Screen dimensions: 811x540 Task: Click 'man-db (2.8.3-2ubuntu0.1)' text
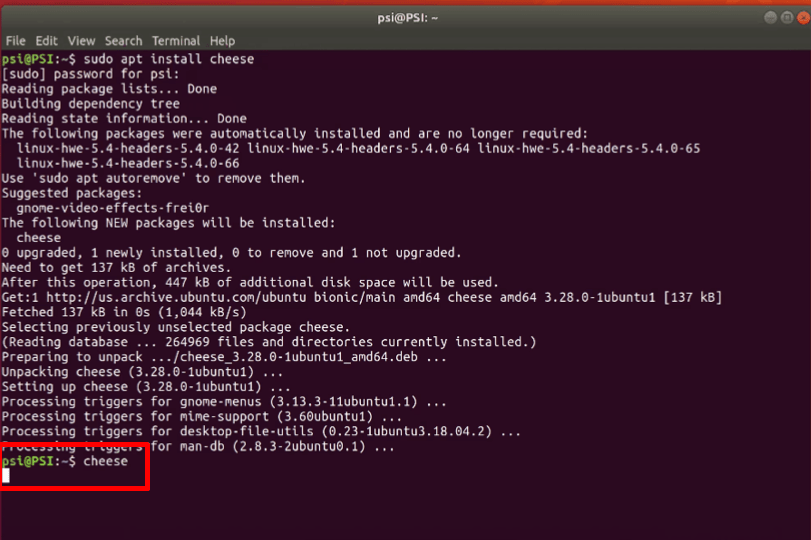273,446
